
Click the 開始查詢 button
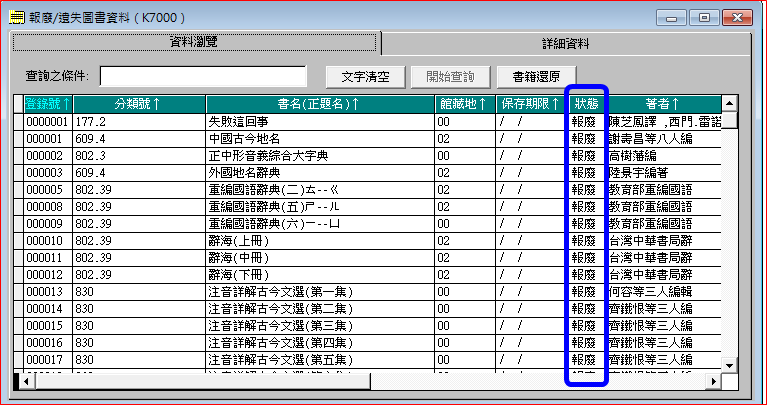[x=451, y=77]
